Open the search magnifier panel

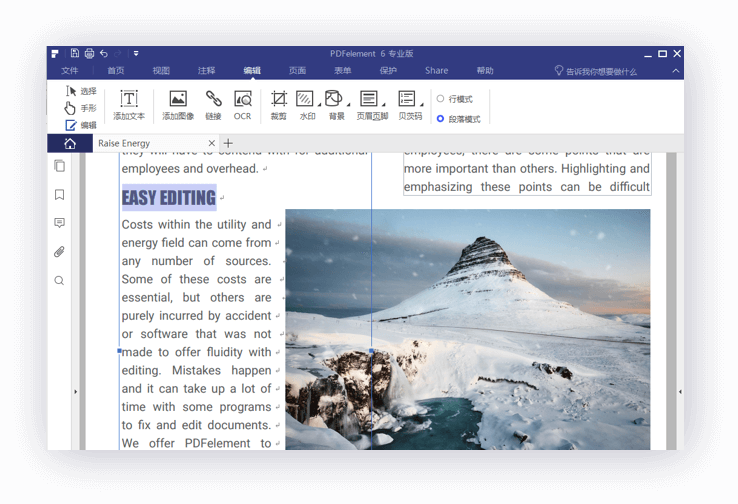coord(59,281)
